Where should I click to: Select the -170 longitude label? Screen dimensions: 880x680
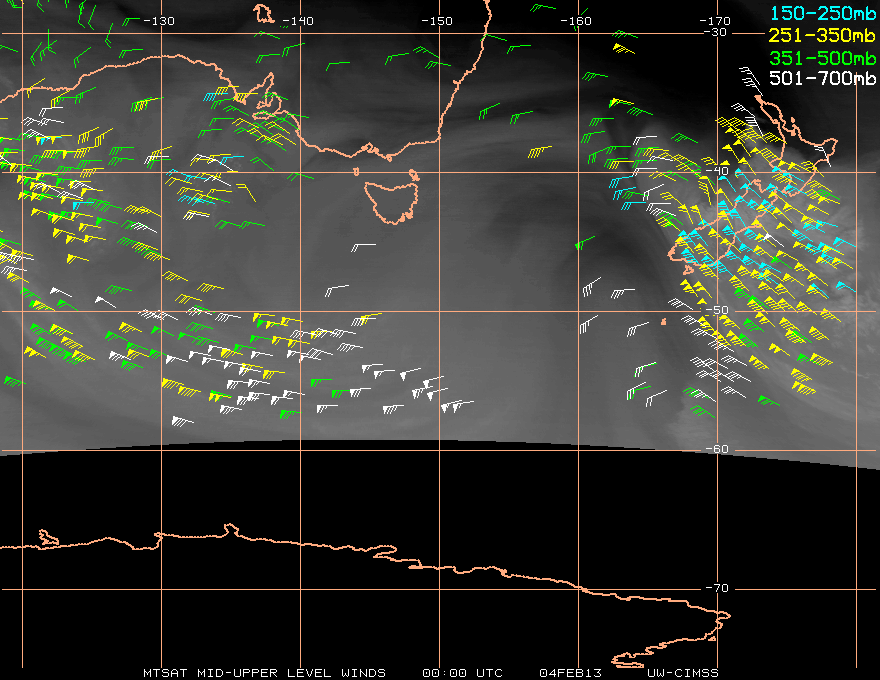(715, 21)
